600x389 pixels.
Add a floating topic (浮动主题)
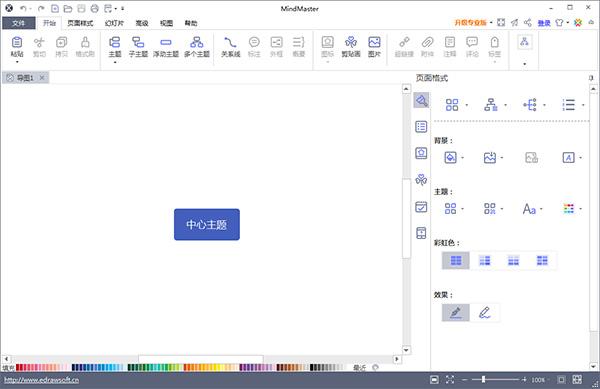tap(166, 47)
